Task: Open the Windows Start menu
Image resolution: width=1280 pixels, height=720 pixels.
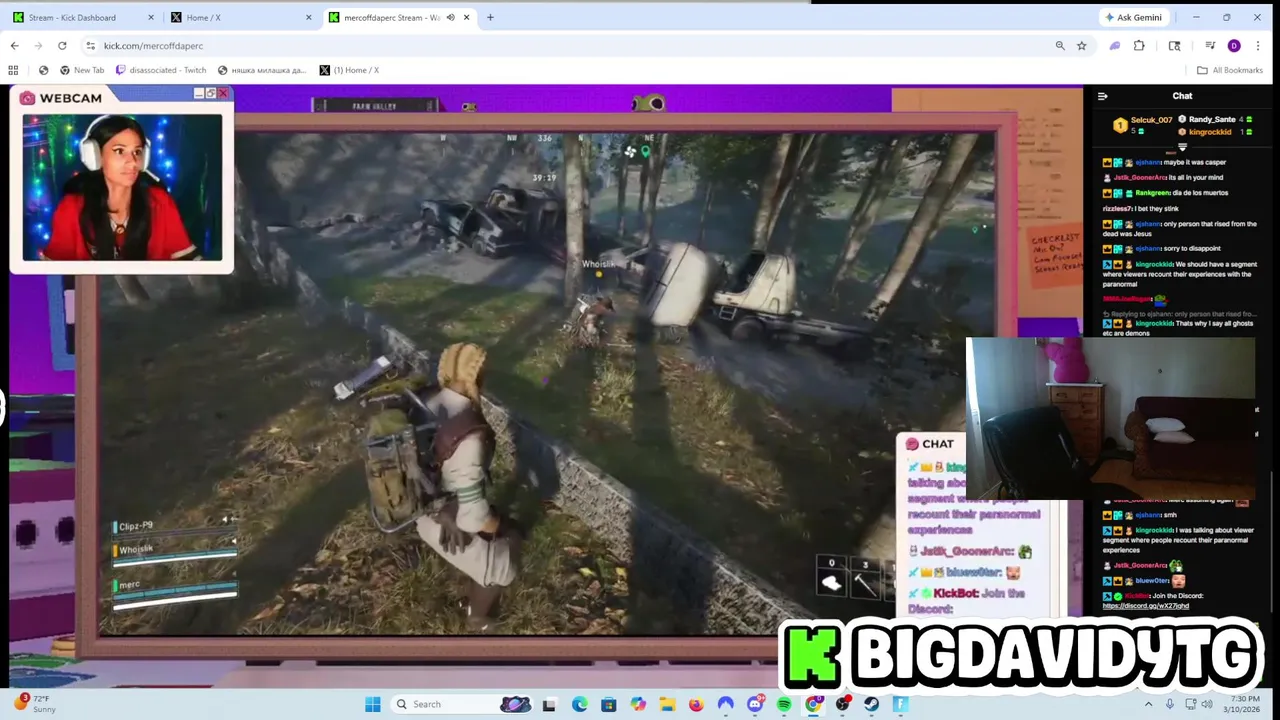Action: point(372,704)
